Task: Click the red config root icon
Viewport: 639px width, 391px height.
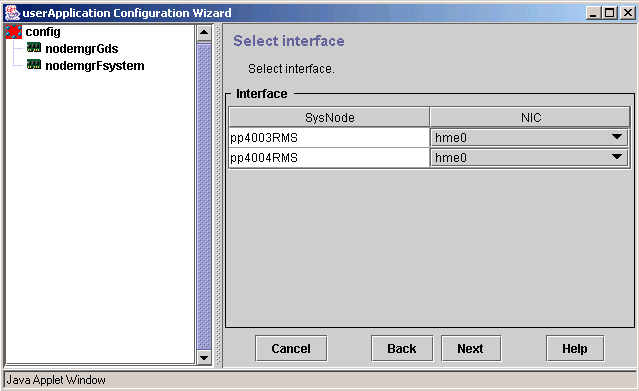Action: point(14,32)
